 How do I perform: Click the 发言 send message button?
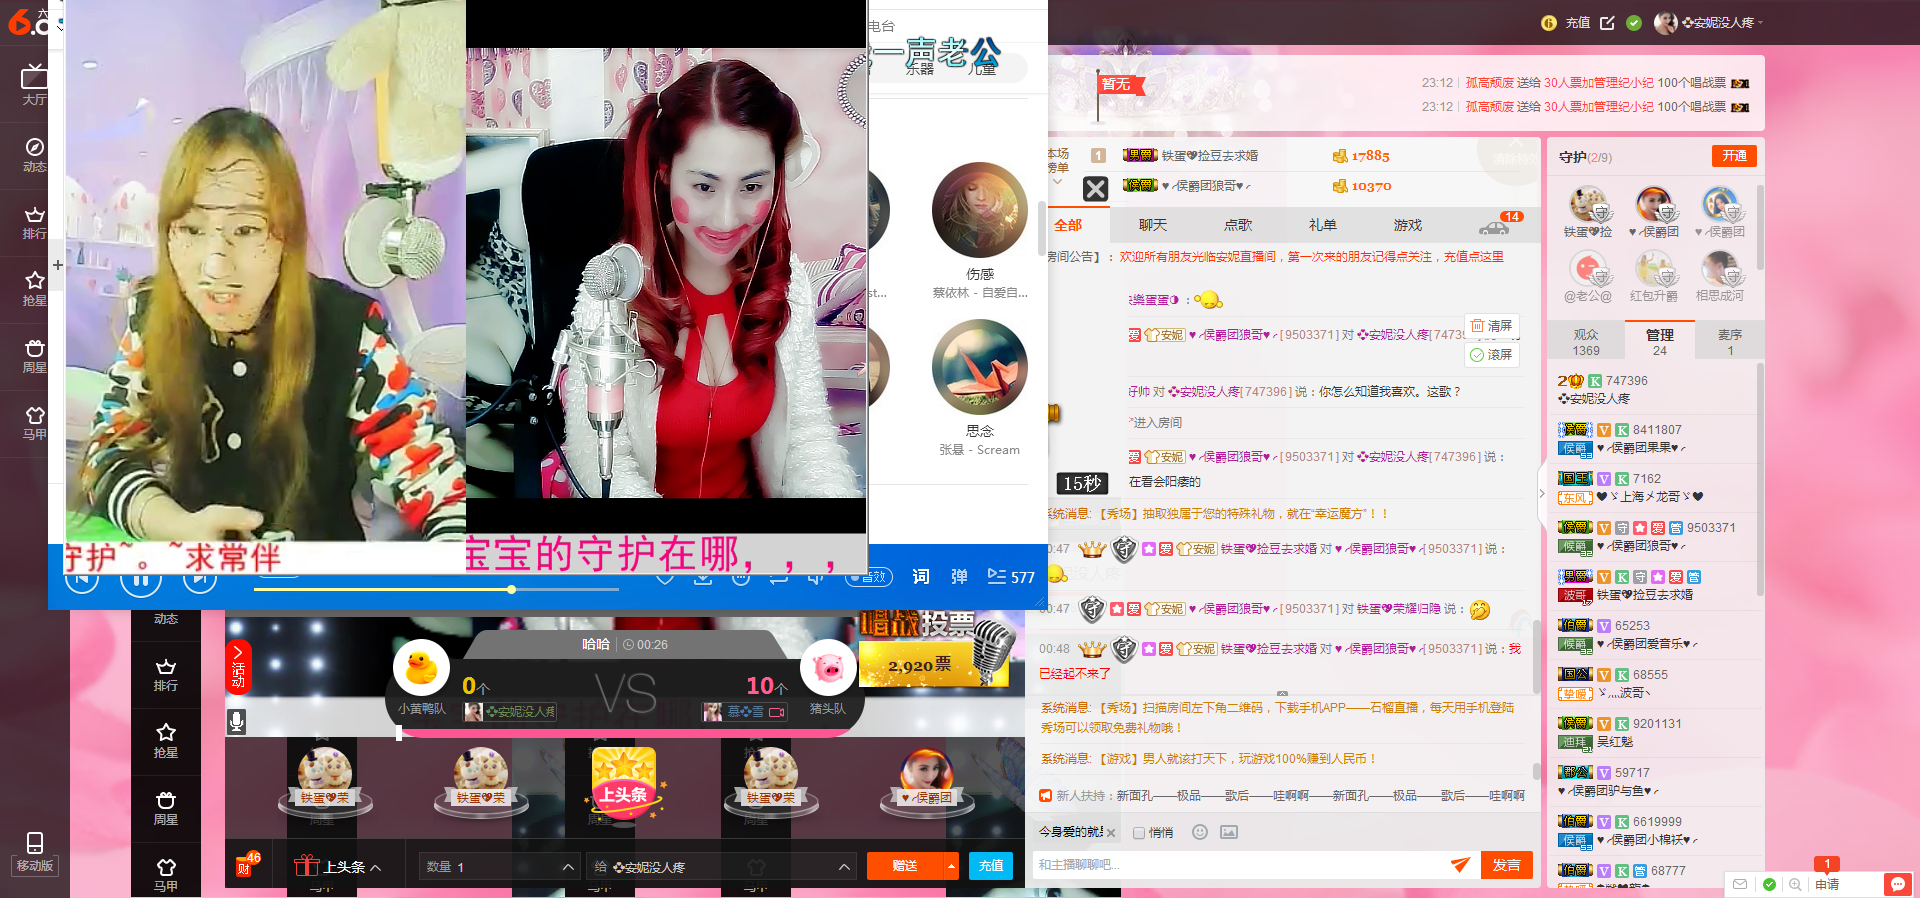point(1507,865)
